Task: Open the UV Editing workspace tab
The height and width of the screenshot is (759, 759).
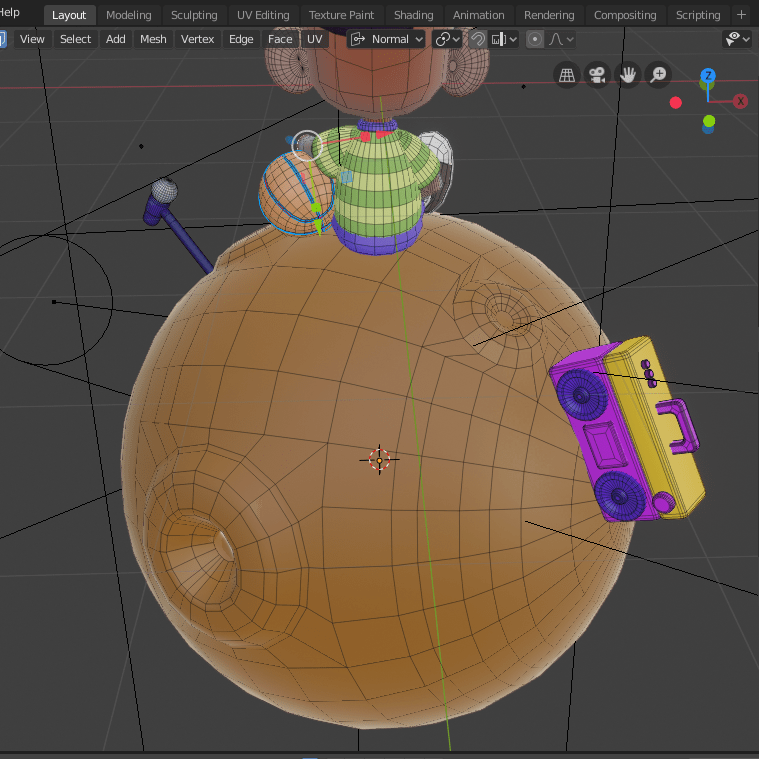Action: tap(263, 15)
